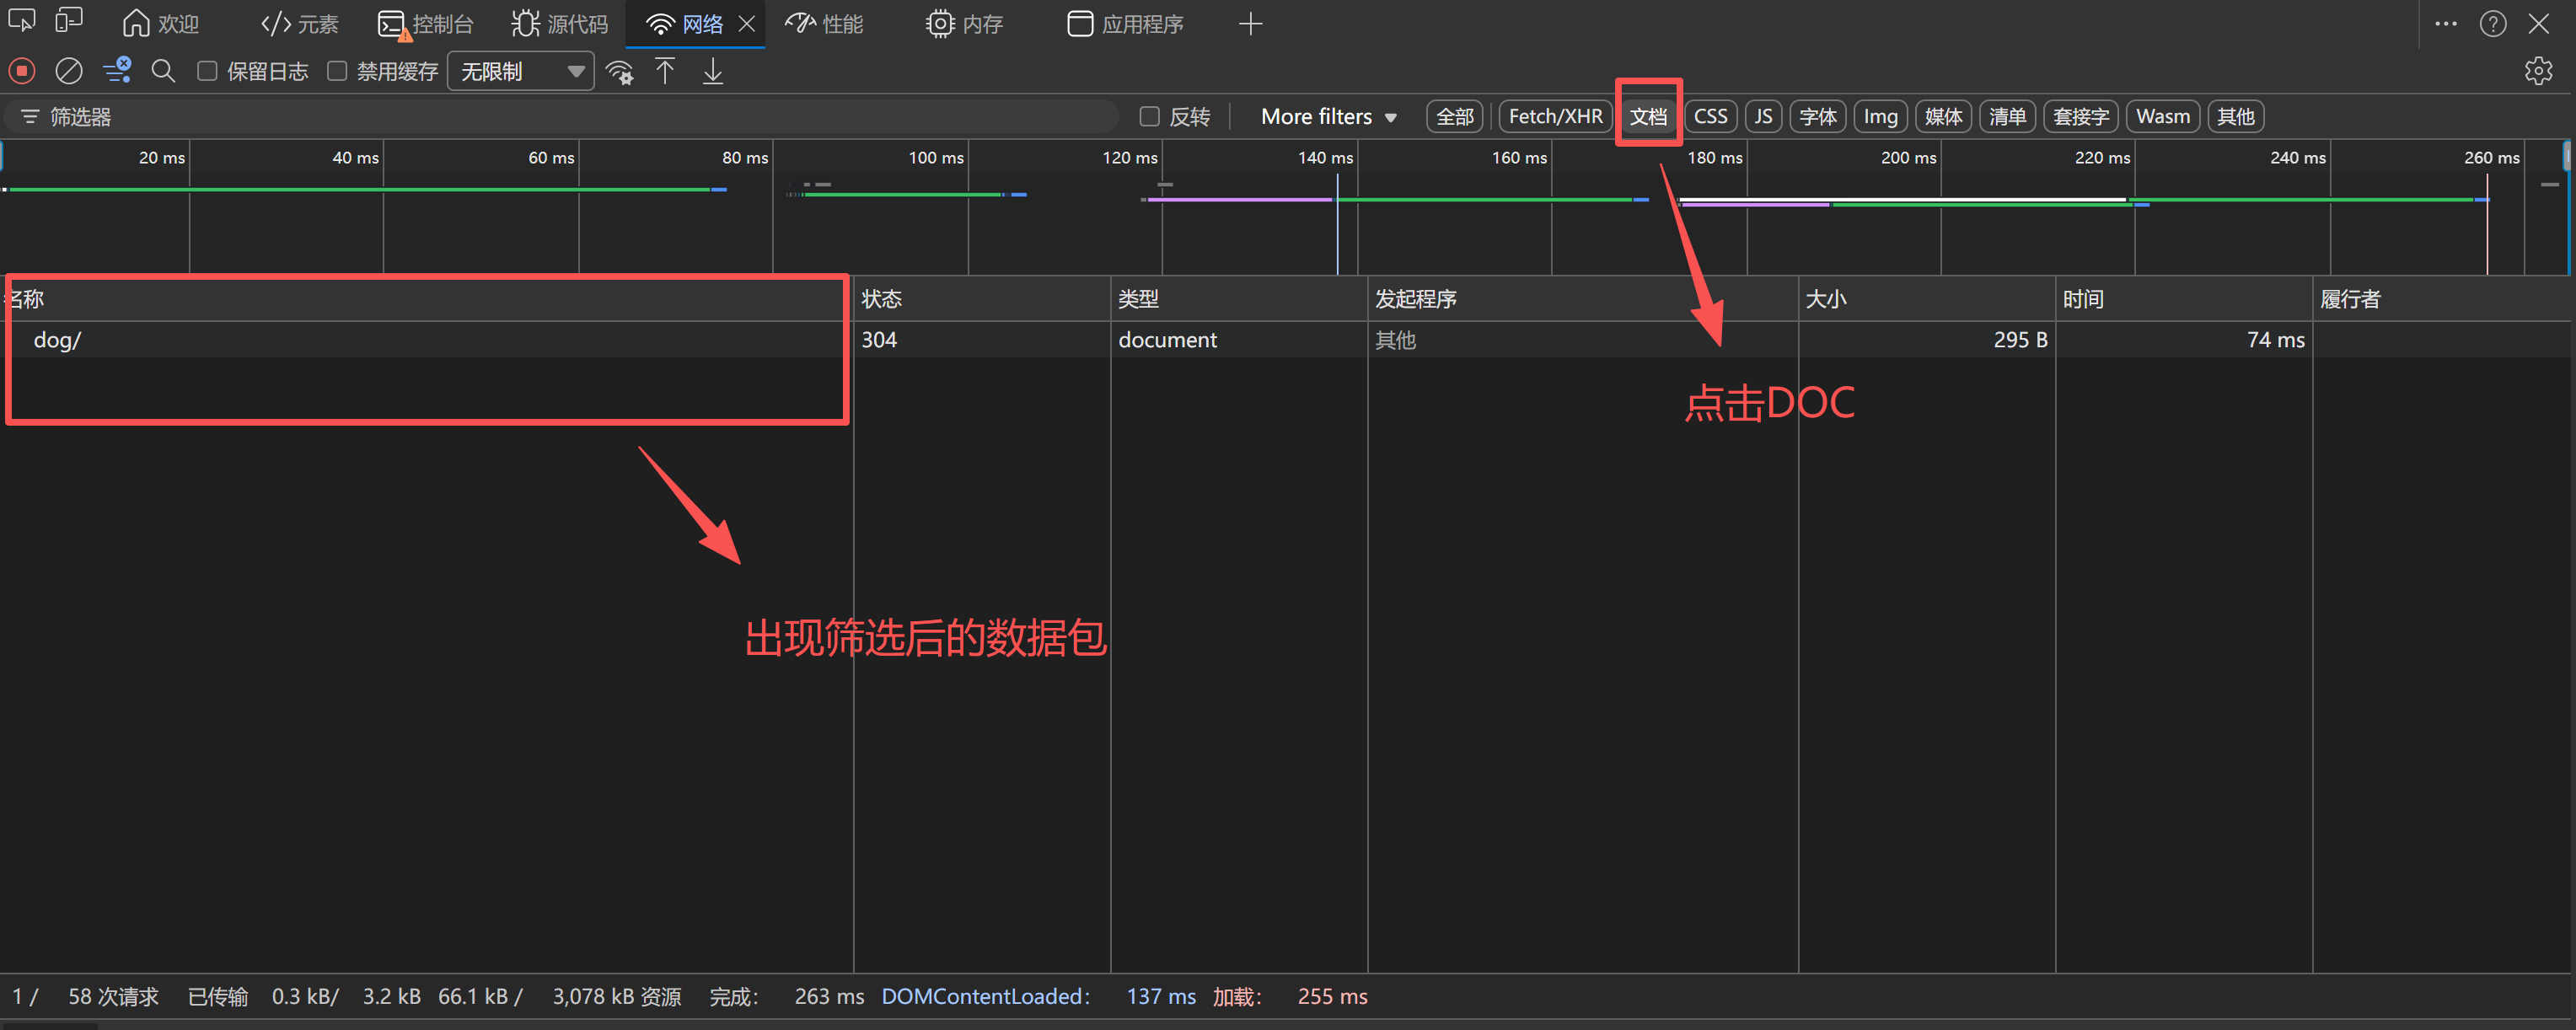Viewport: 2576px width, 1030px height.
Task: Clear the network log
Action: 68,71
